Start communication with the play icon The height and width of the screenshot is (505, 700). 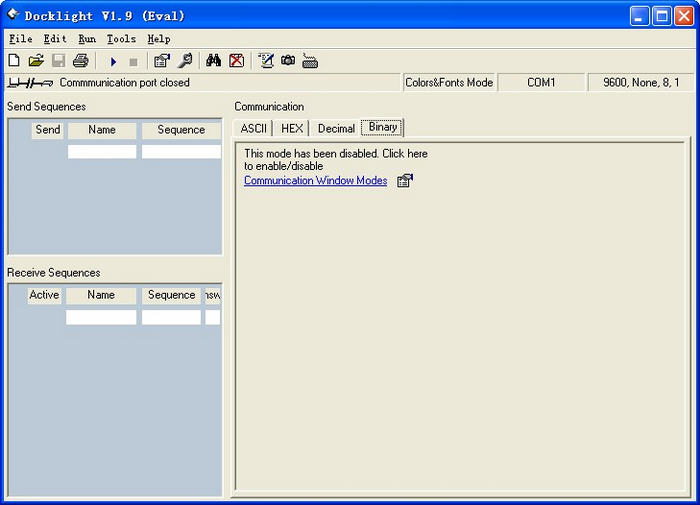coord(113,61)
